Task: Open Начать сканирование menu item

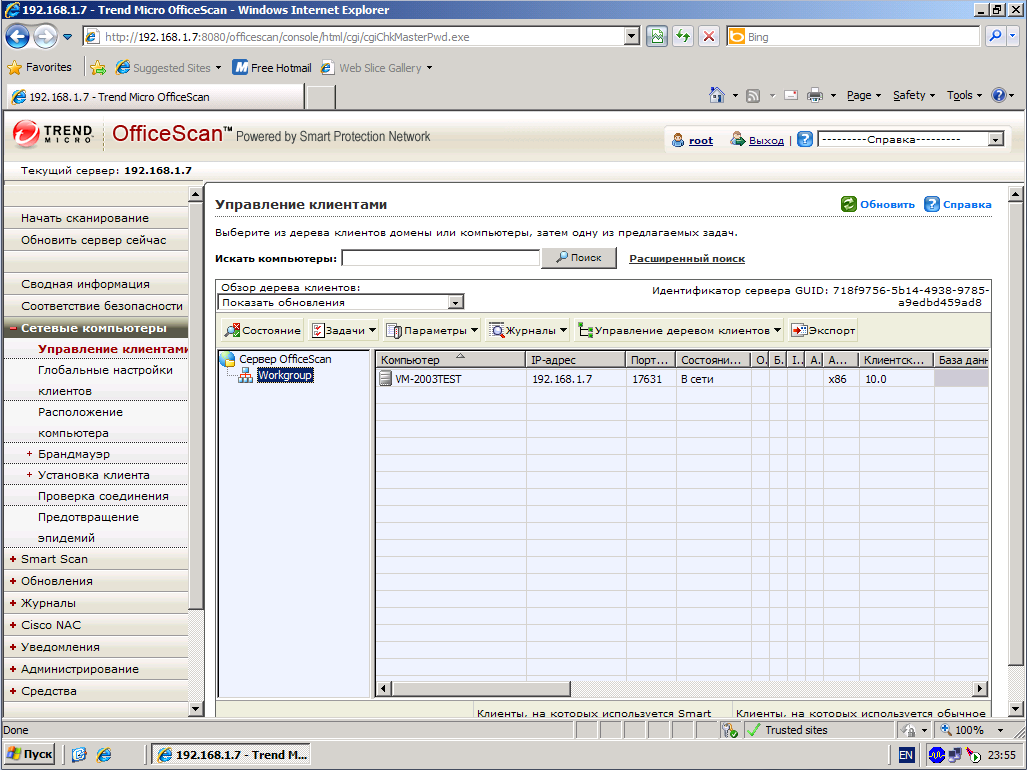Action: click(85, 218)
